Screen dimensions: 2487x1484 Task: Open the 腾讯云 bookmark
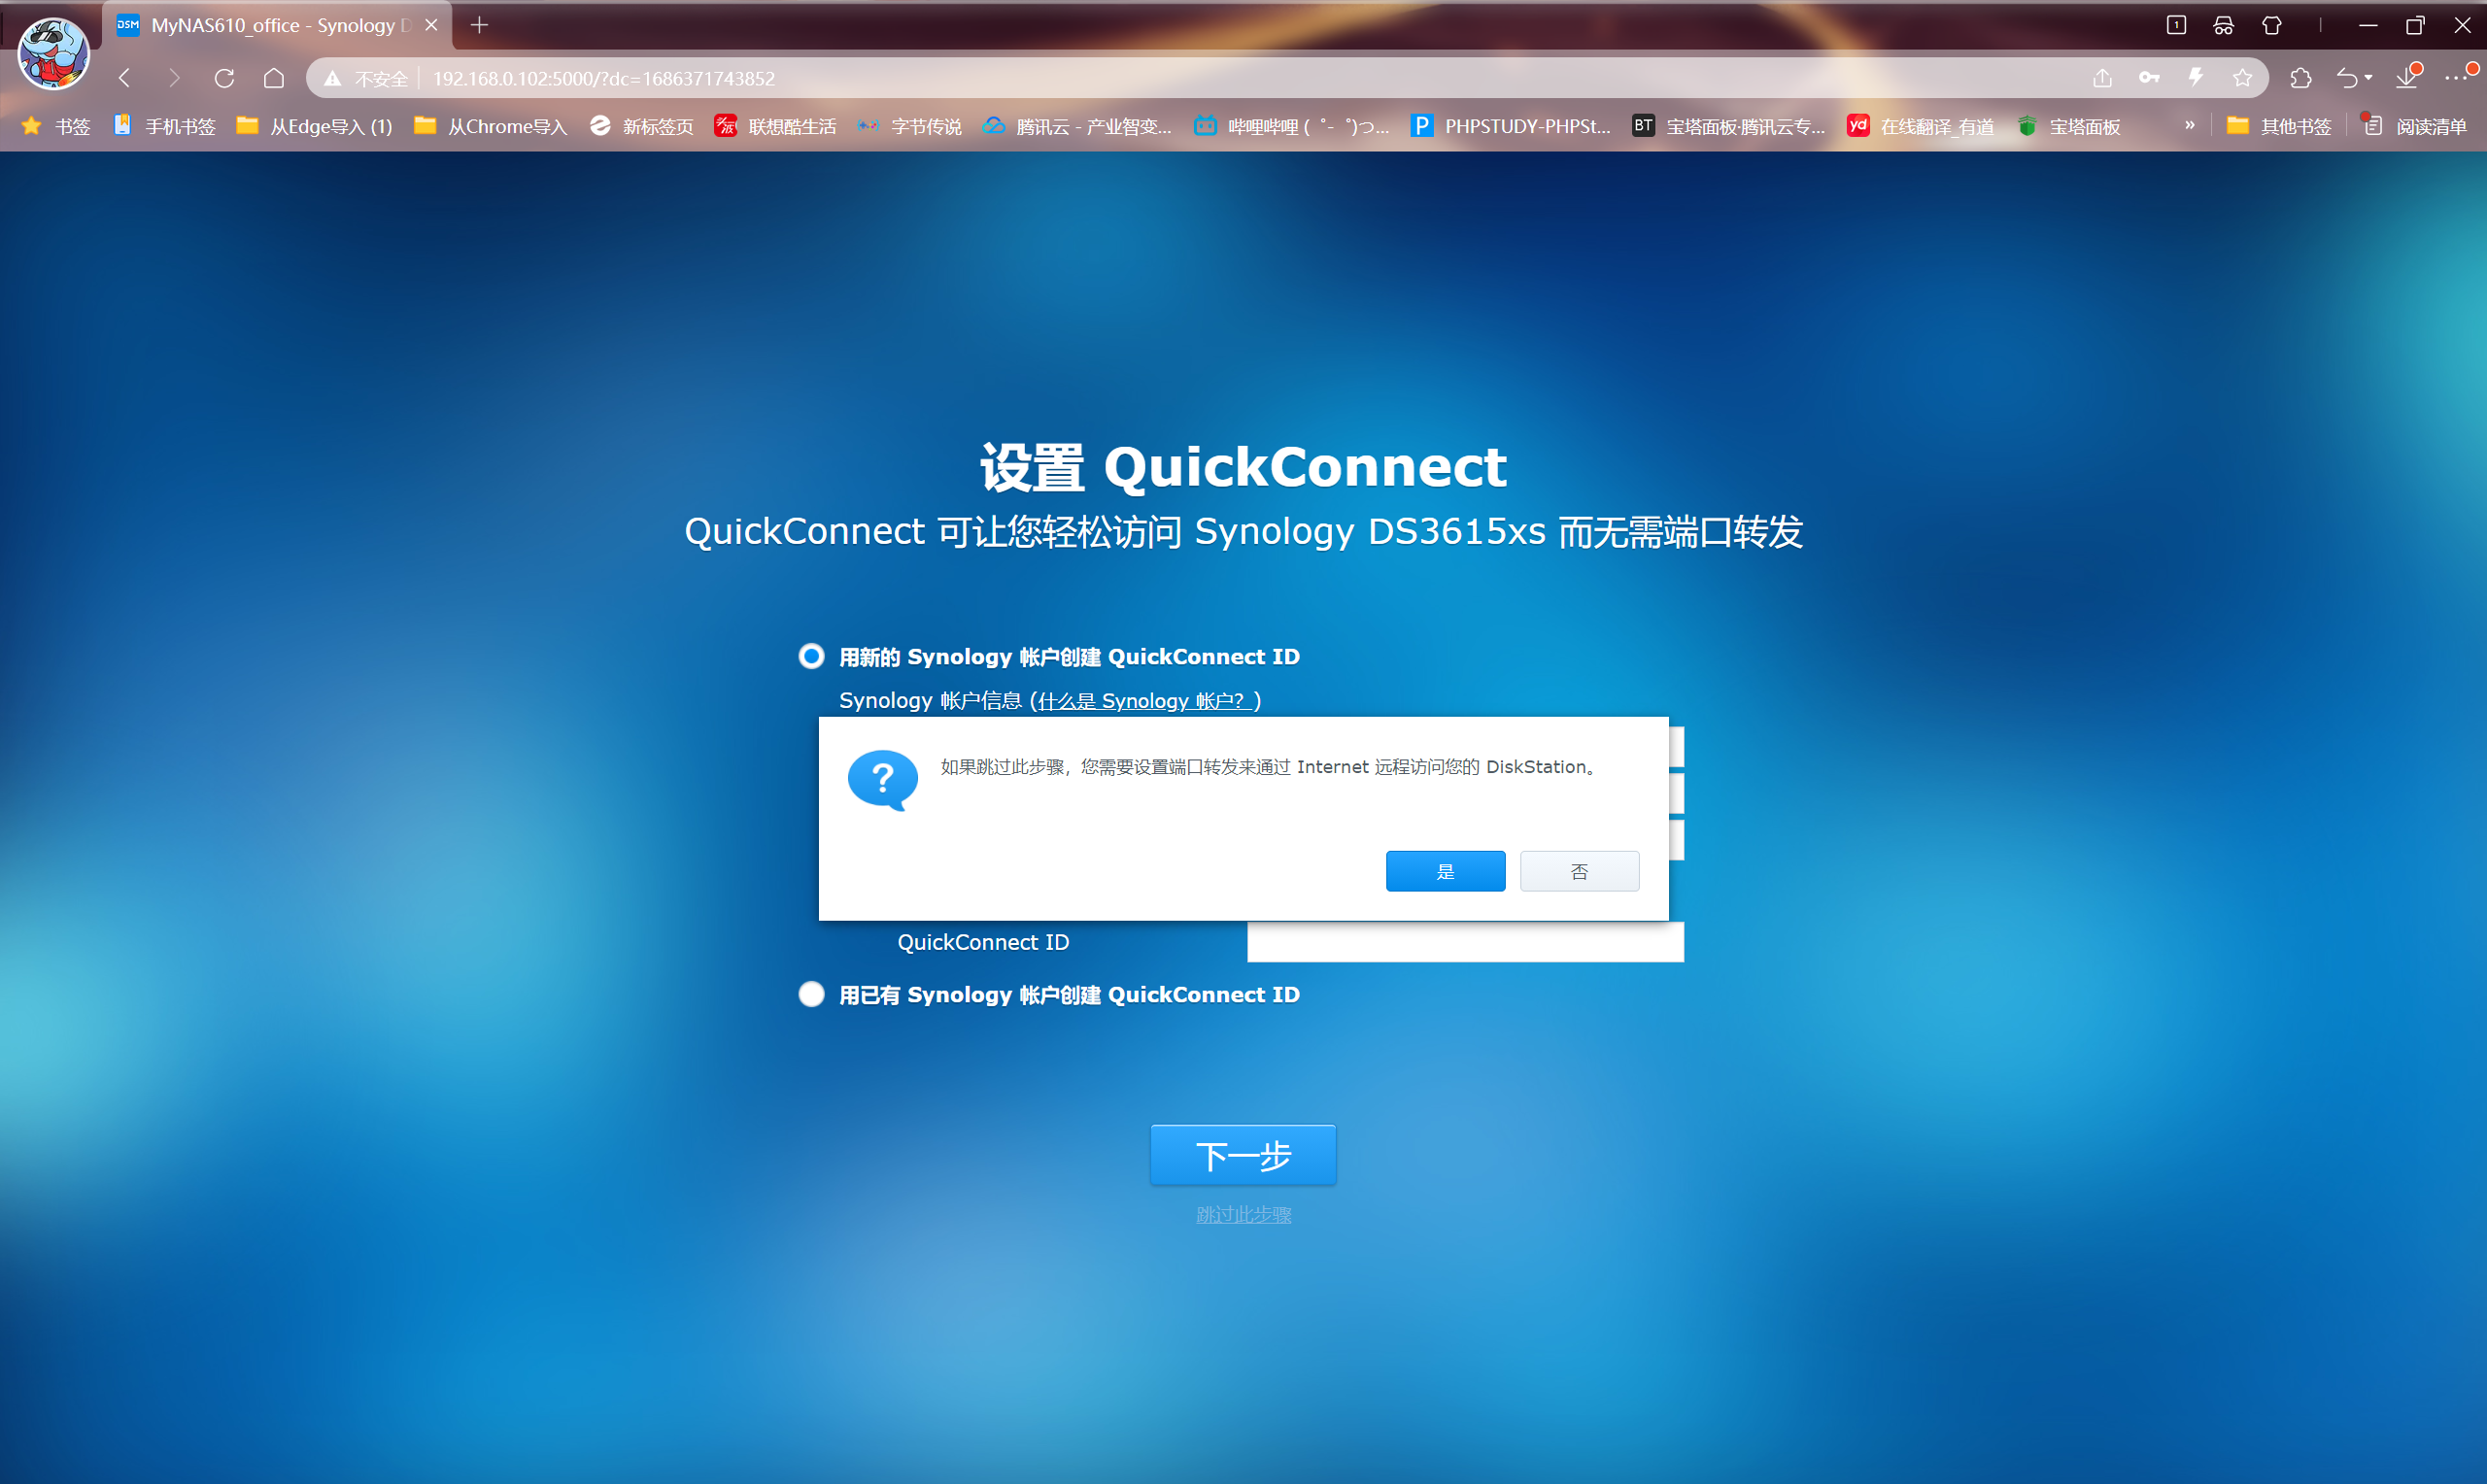[1077, 126]
